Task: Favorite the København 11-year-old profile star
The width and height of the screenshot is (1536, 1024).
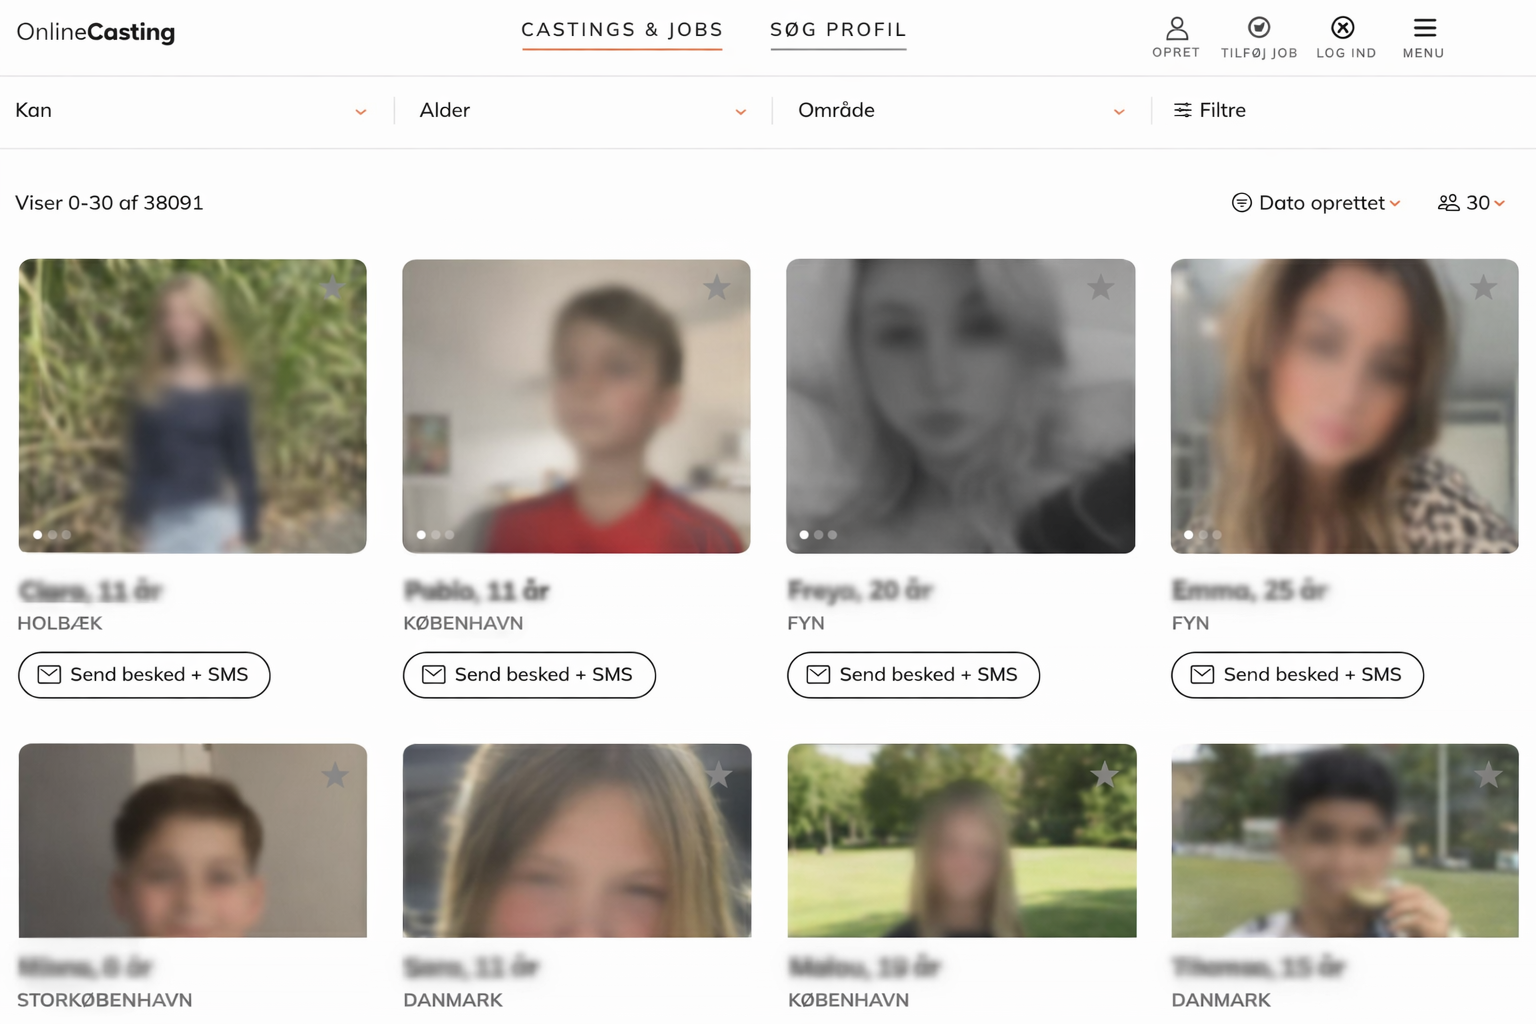Action: tap(716, 288)
